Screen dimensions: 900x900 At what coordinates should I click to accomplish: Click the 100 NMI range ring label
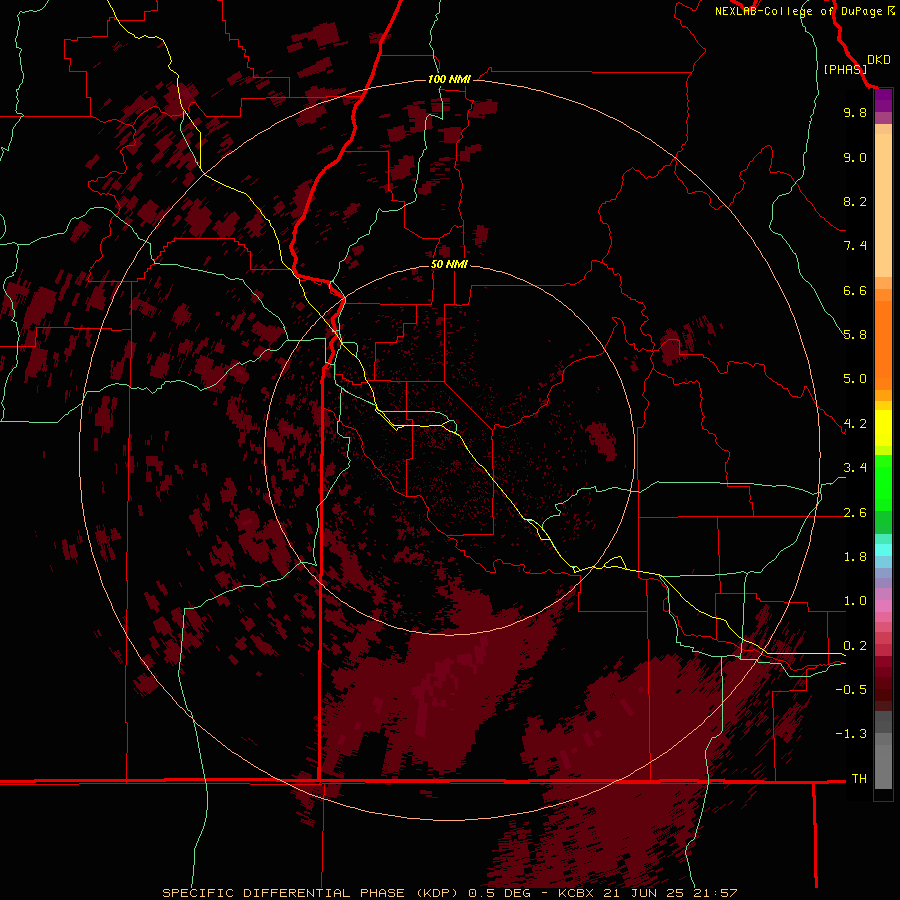coord(449,79)
